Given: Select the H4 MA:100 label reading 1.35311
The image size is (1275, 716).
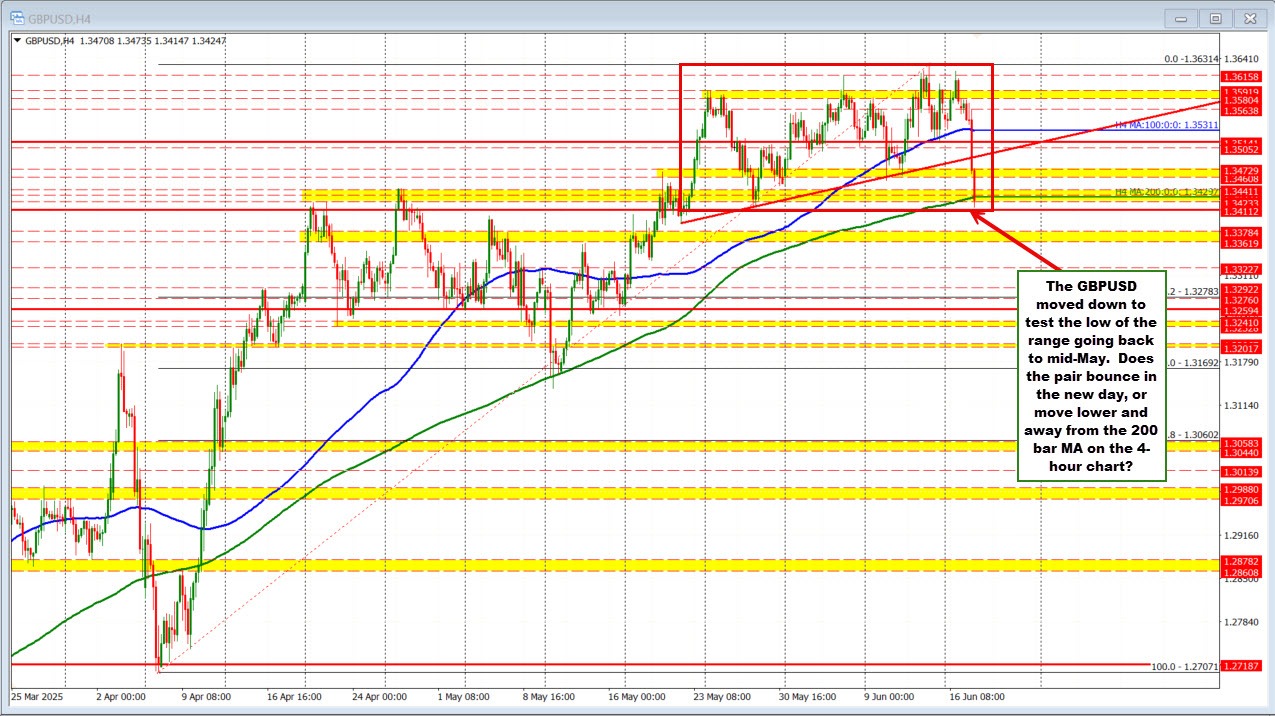Looking at the screenshot, I should tap(1166, 125).
